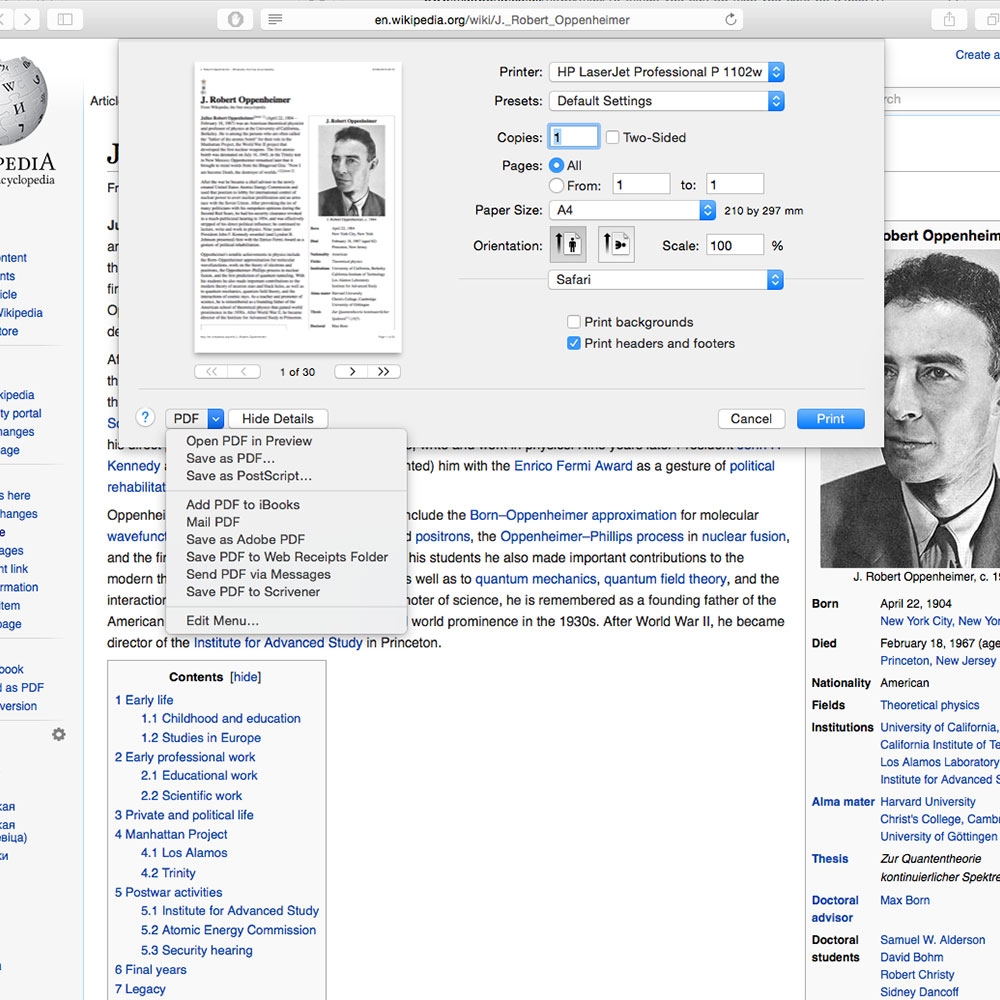Open the Safari options pane dropdown
1000x1000 pixels.
(666, 279)
